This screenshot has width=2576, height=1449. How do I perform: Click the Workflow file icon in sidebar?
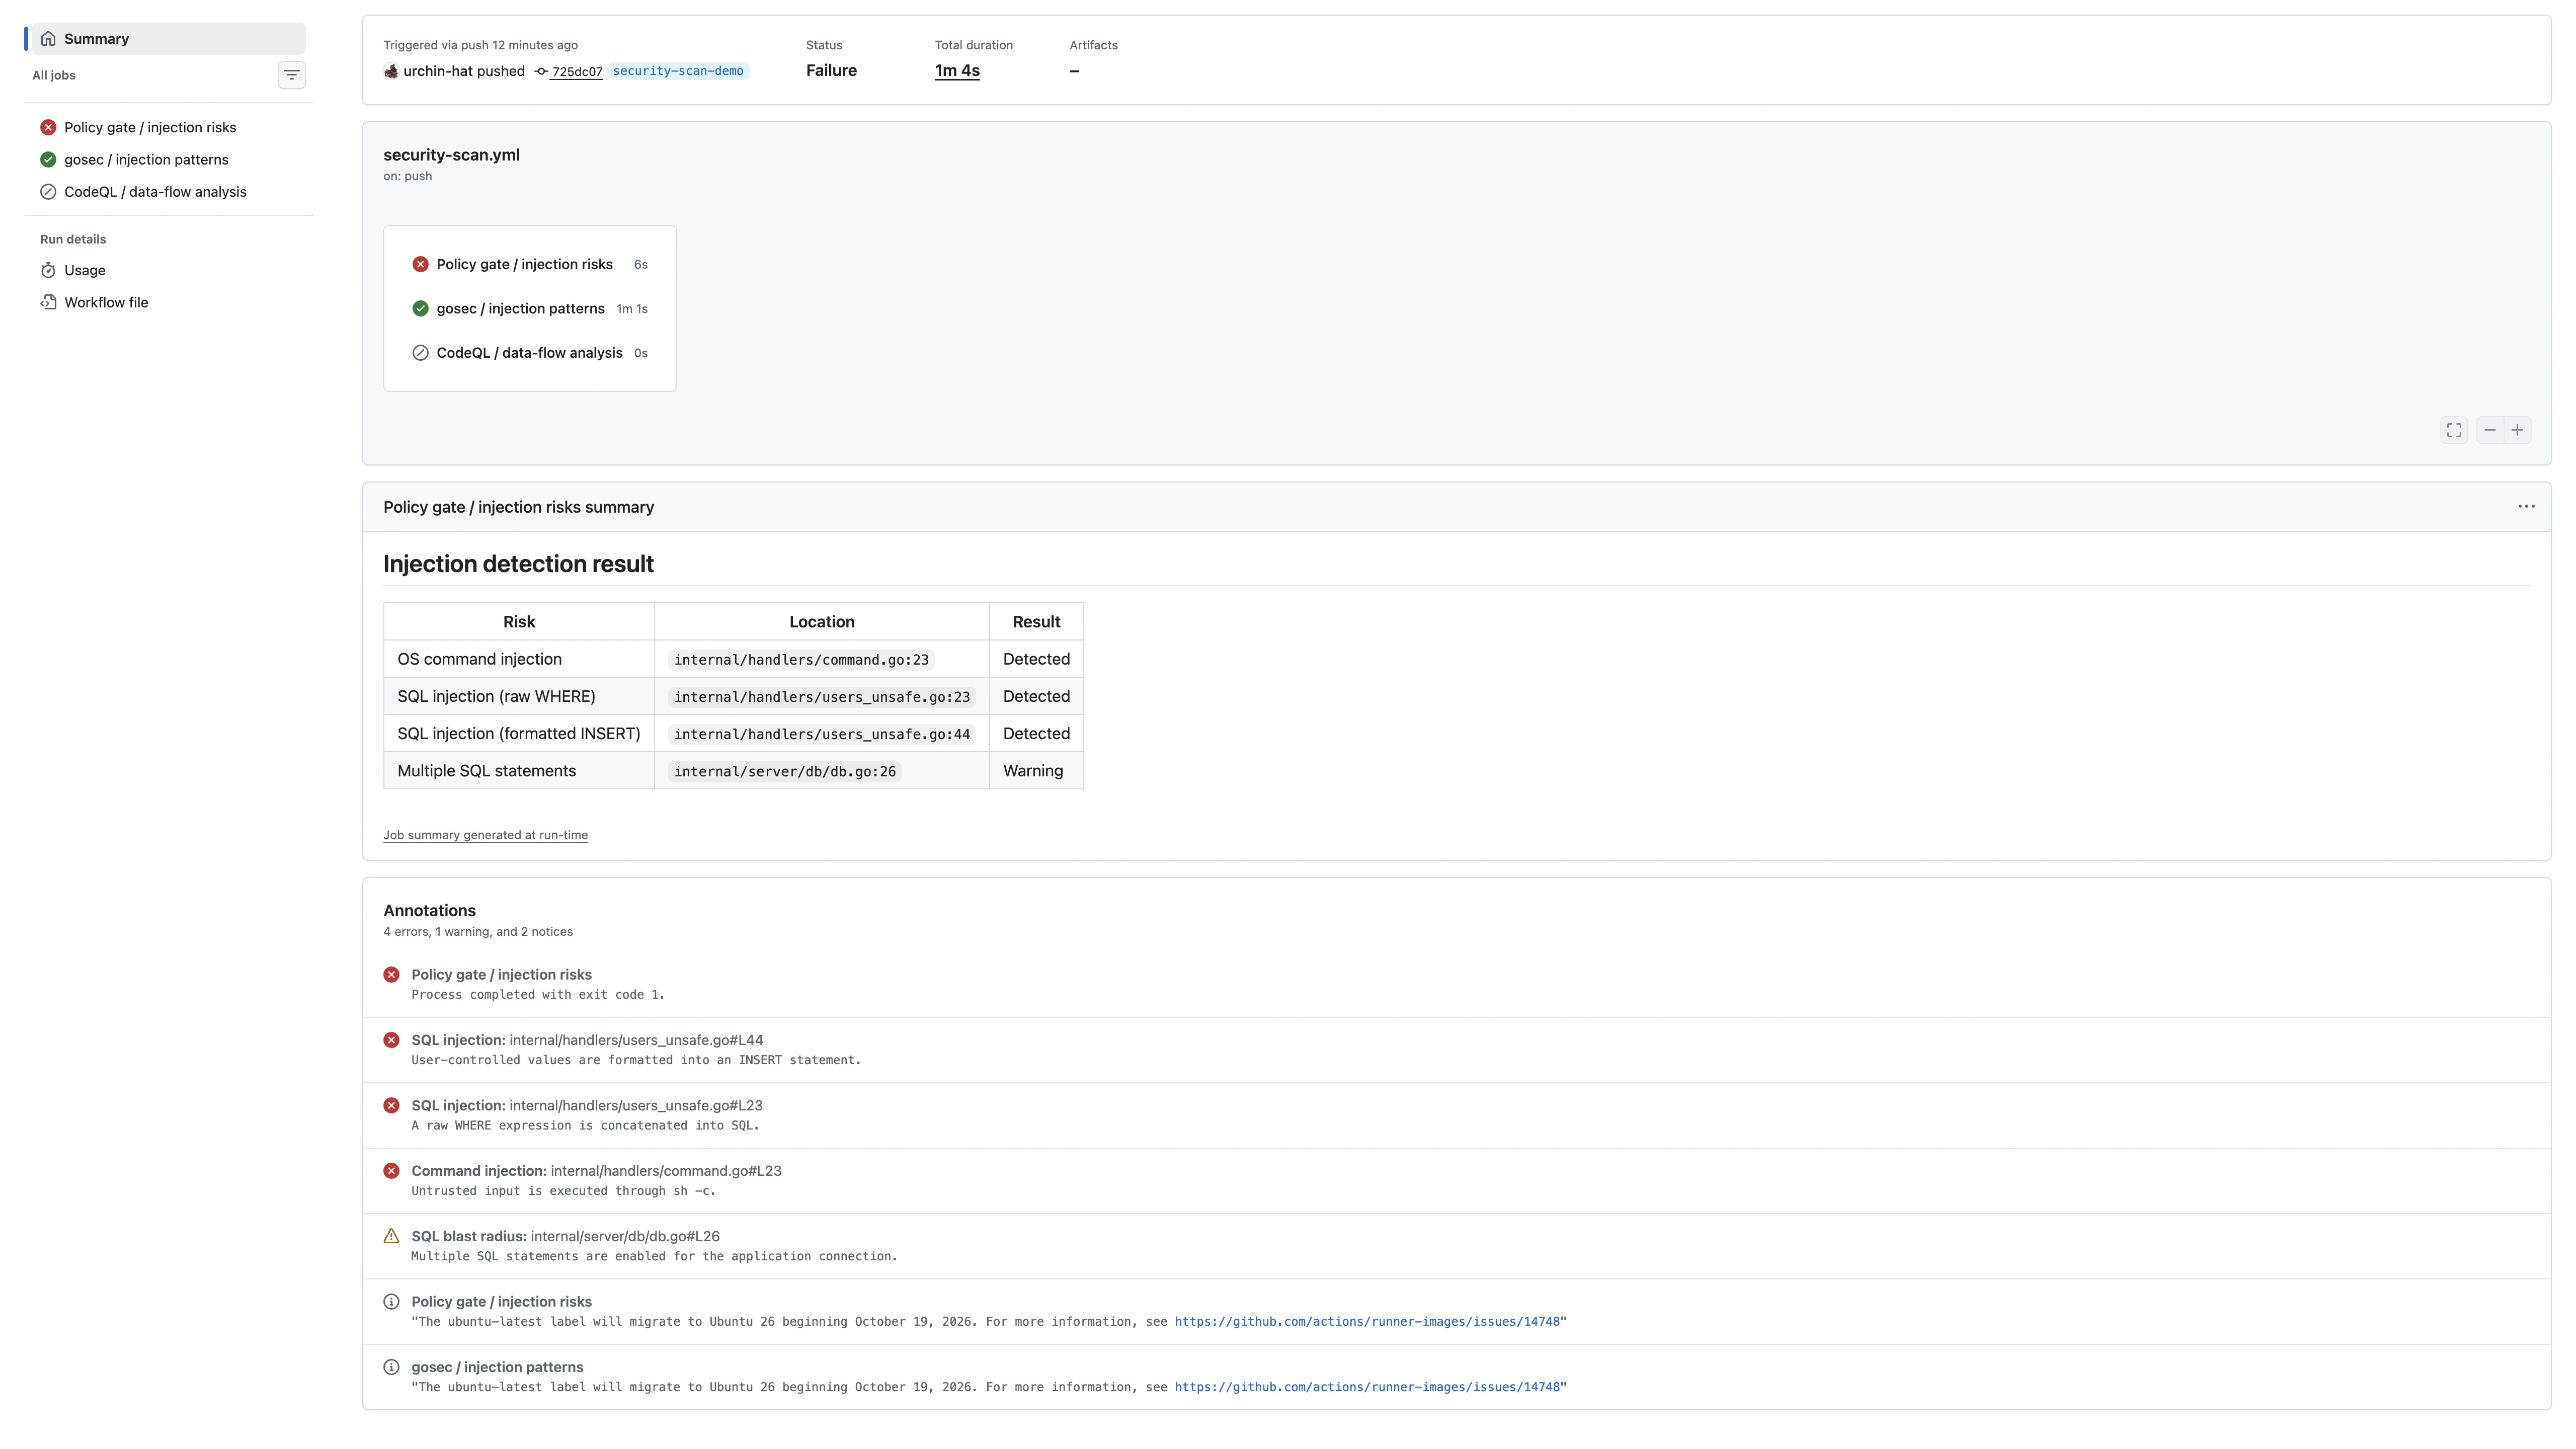point(48,302)
